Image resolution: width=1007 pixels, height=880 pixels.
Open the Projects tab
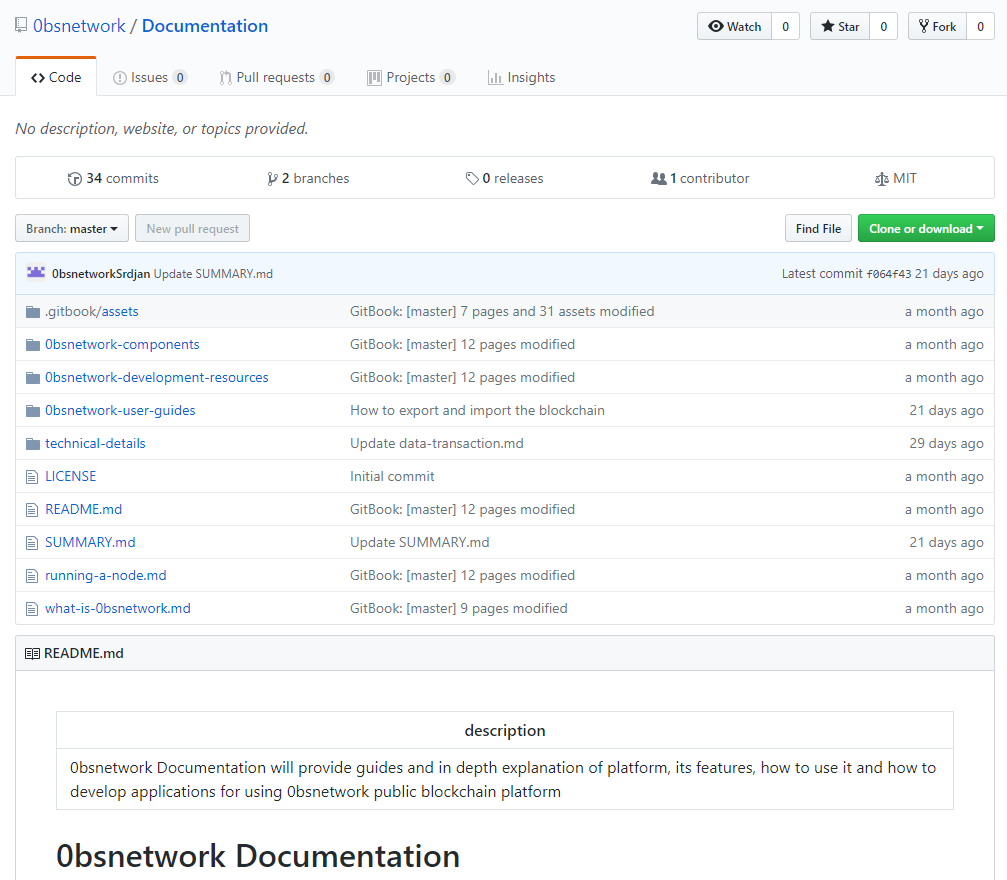(411, 78)
